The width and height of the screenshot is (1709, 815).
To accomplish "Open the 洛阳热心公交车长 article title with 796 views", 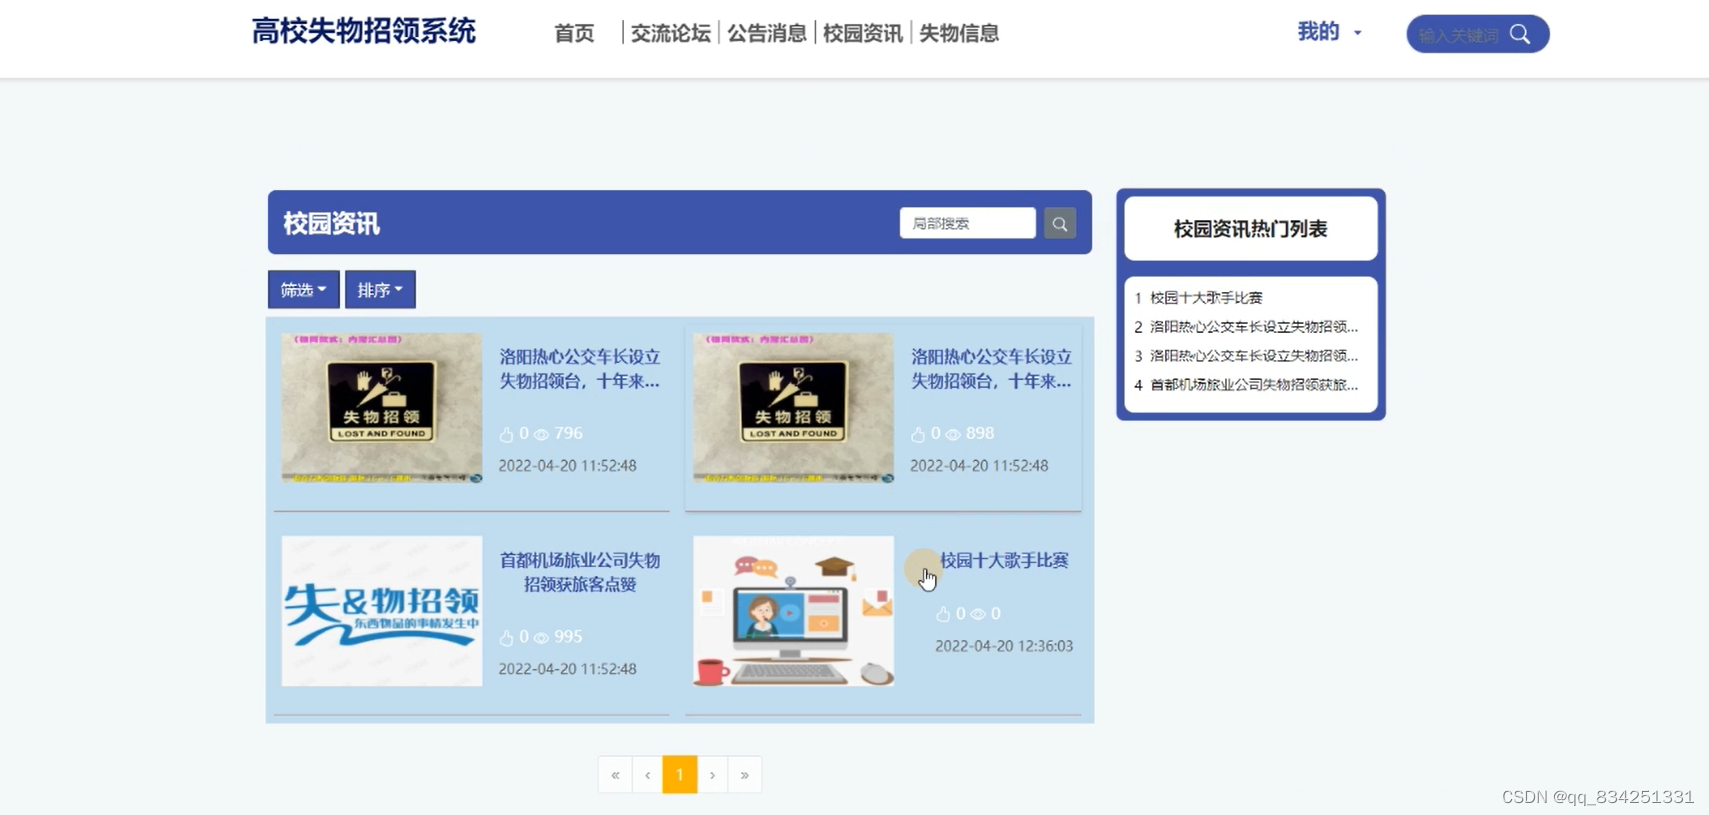I will pyautogui.click(x=580, y=369).
